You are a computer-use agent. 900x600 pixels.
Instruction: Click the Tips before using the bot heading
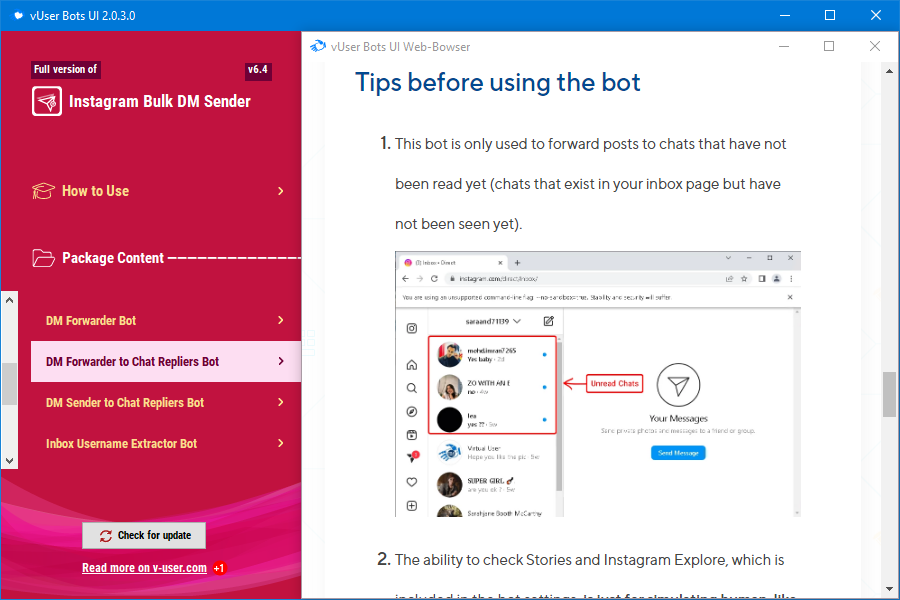[x=498, y=82]
